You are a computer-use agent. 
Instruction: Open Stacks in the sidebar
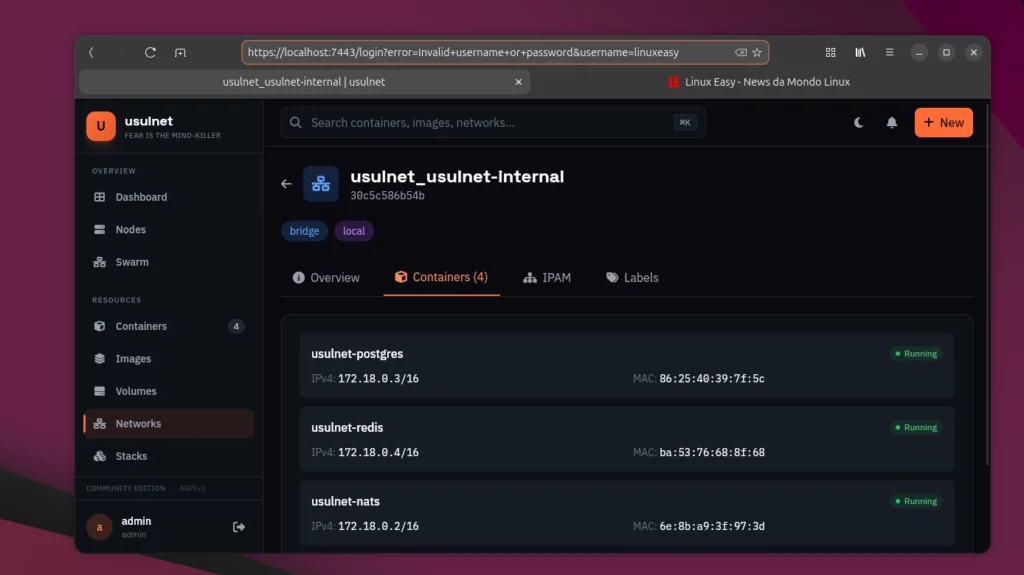click(x=168, y=456)
